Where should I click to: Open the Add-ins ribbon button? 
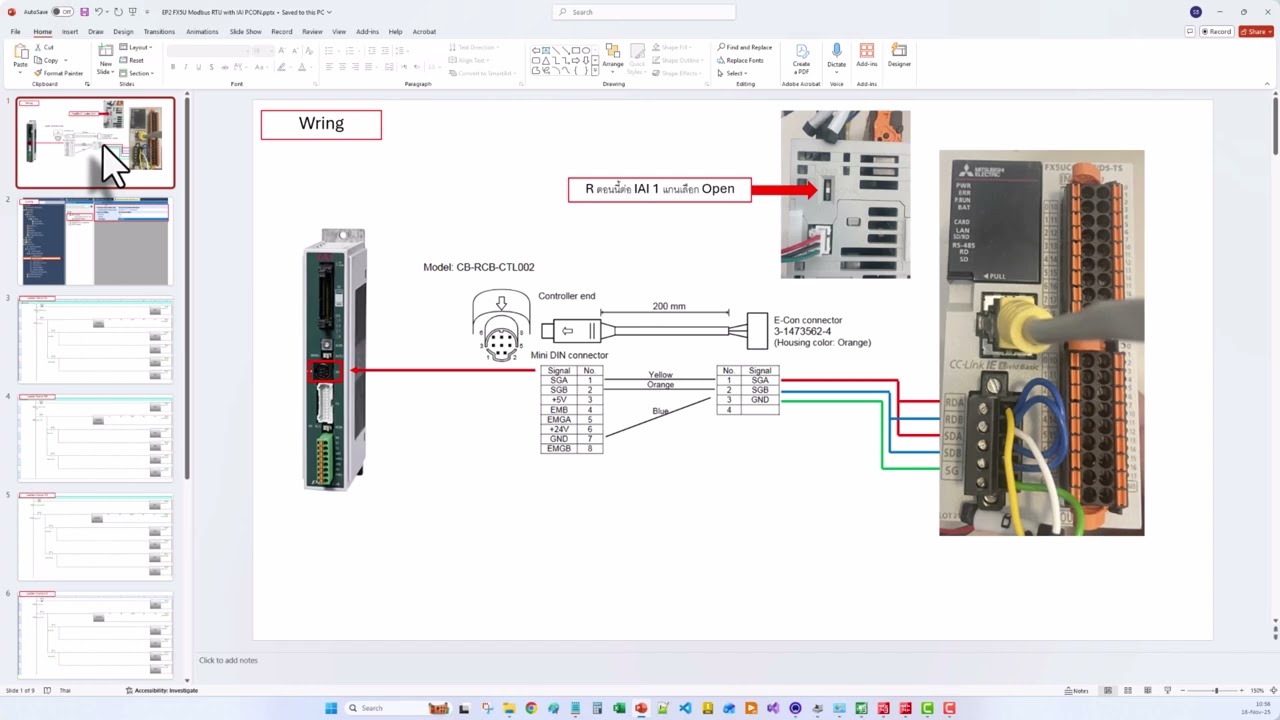tap(867, 56)
